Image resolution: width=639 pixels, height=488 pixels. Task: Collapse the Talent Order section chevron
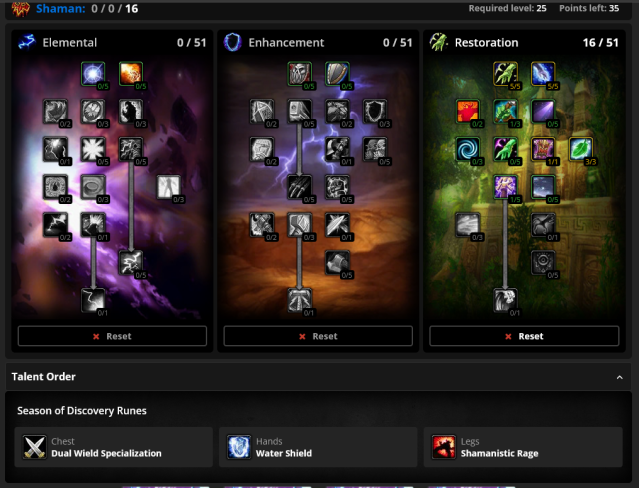tap(619, 377)
